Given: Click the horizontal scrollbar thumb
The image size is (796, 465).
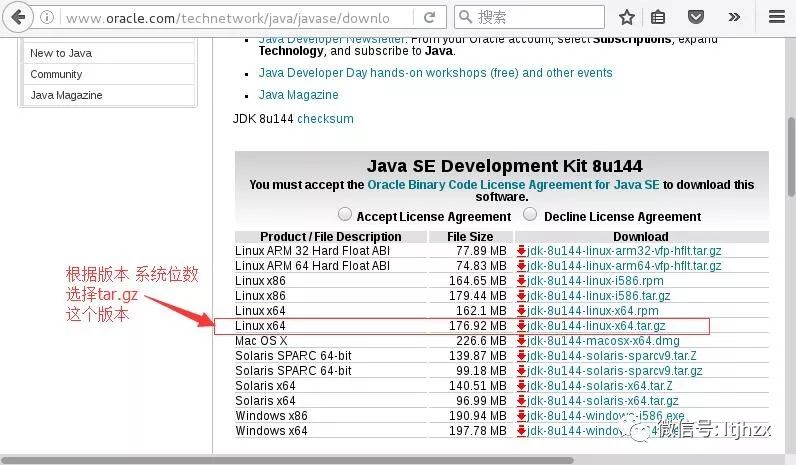Looking at the screenshot, I should click(x=288, y=460).
